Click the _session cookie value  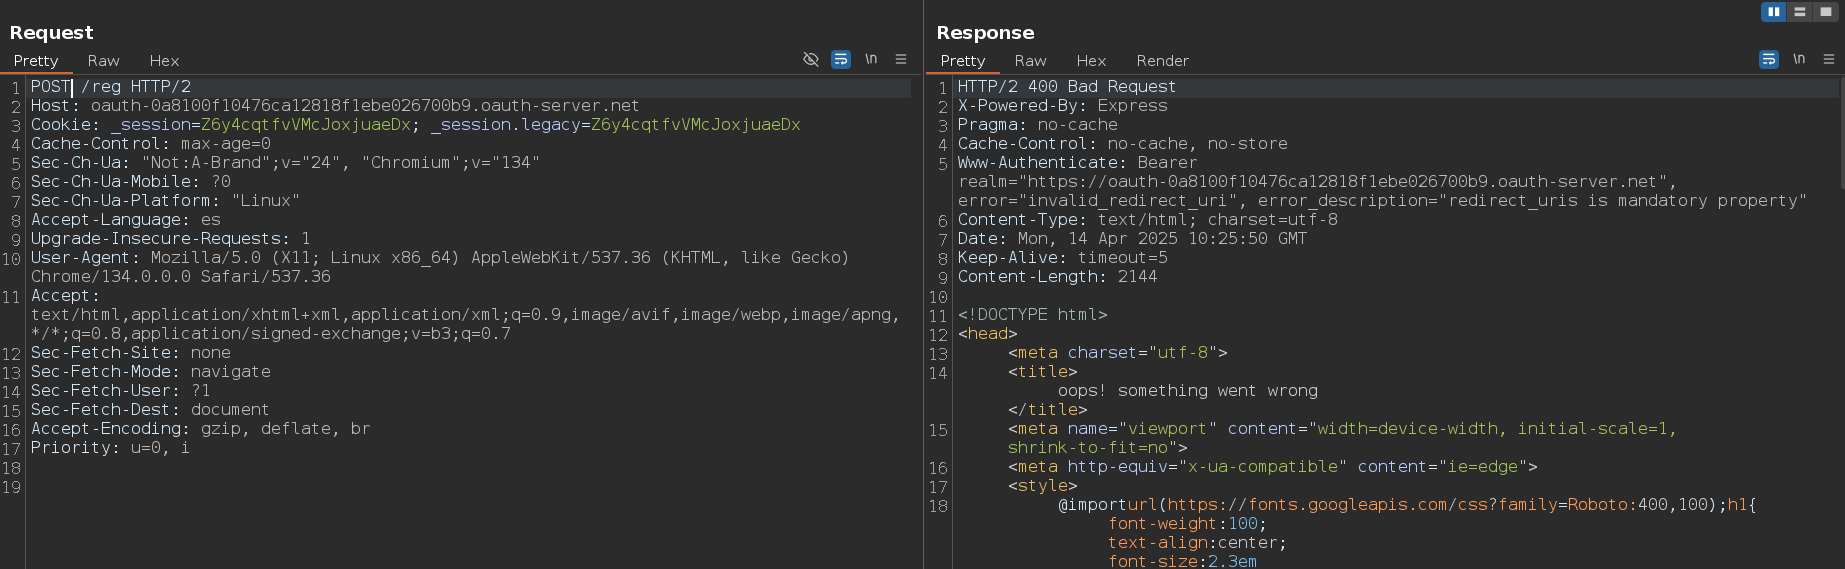pyautogui.click(x=306, y=125)
